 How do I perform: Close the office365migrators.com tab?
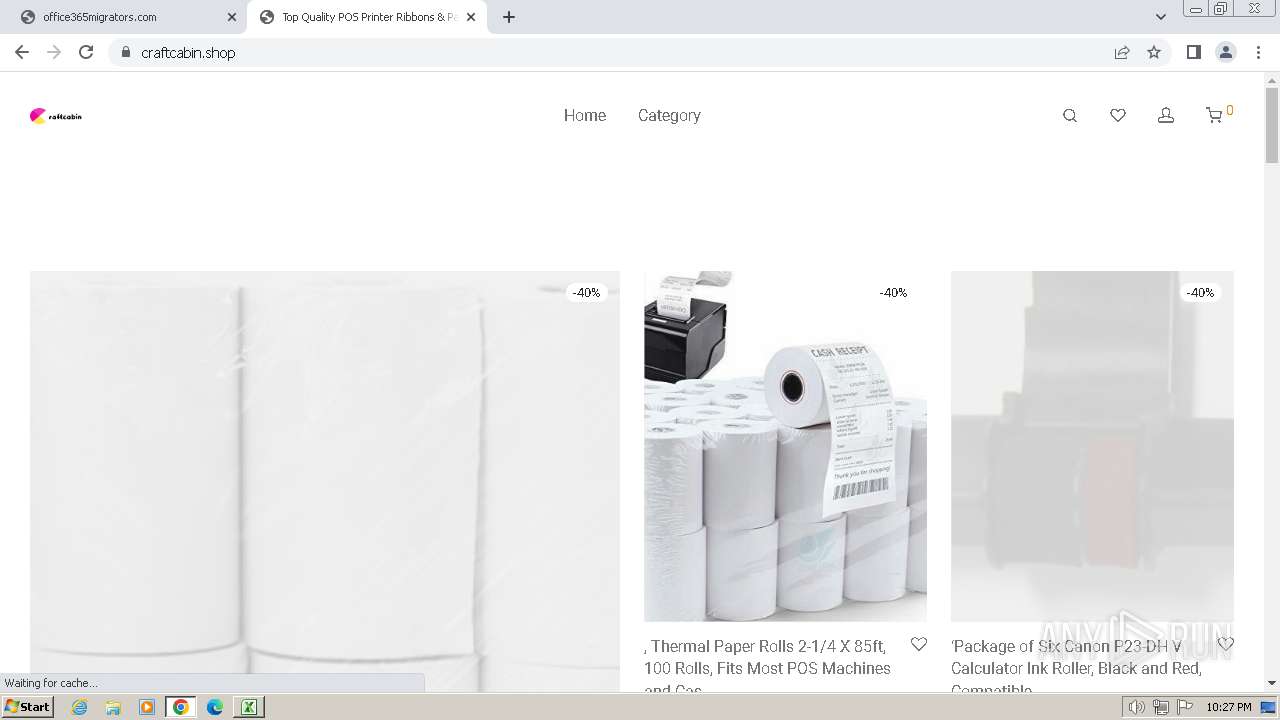tap(232, 17)
